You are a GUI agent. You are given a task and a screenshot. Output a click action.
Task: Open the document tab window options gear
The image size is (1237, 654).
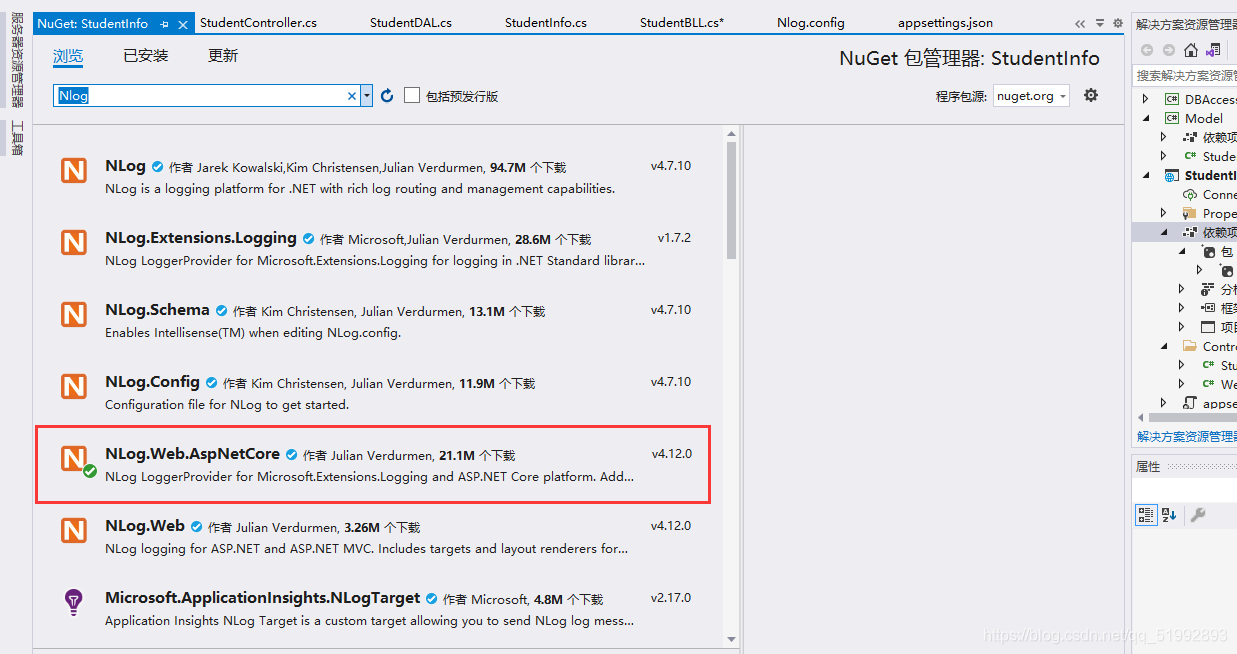point(1117,23)
